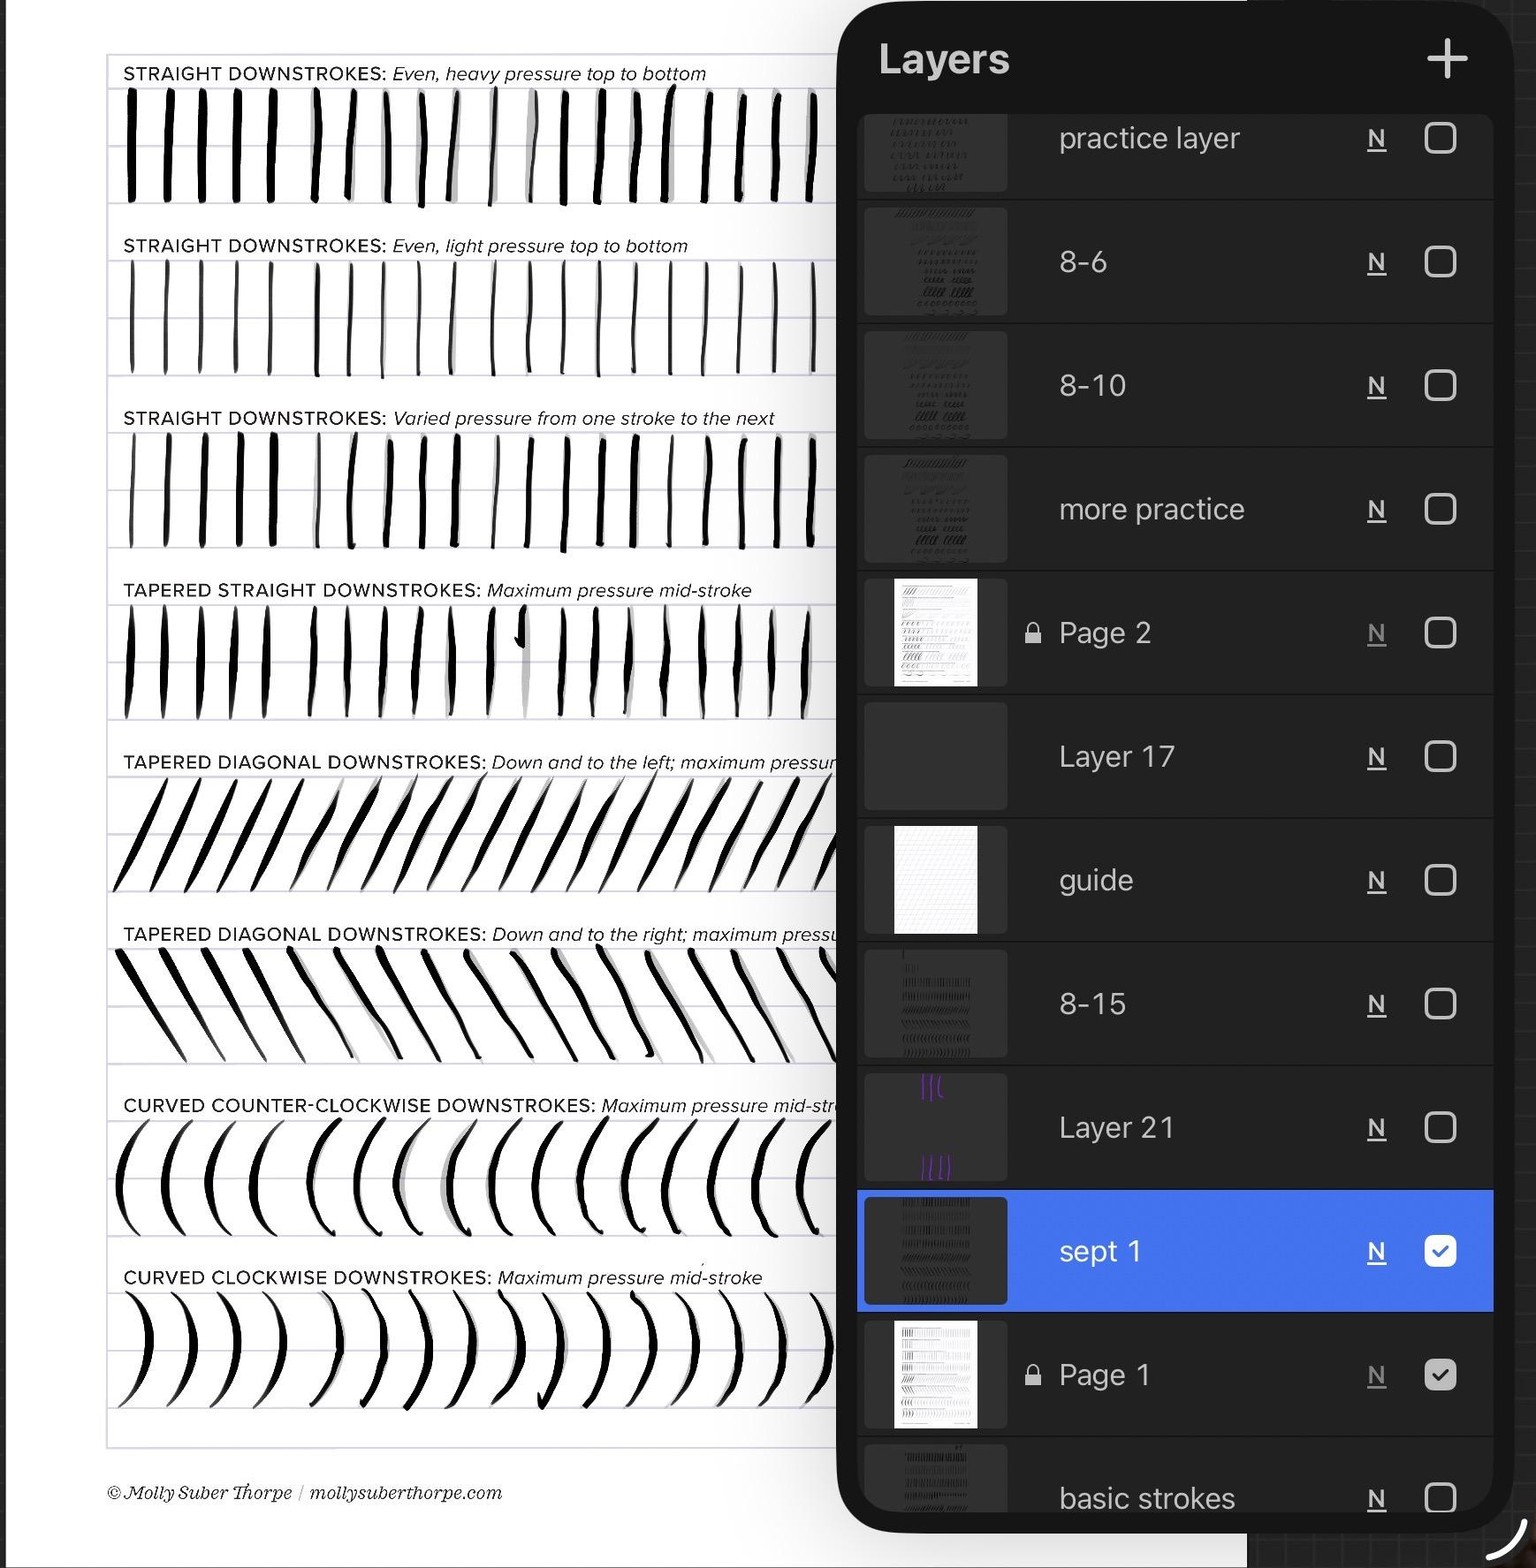The width and height of the screenshot is (1536, 1568).
Task: Open blend mode N for 8-10 layer
Action: 1377,386
